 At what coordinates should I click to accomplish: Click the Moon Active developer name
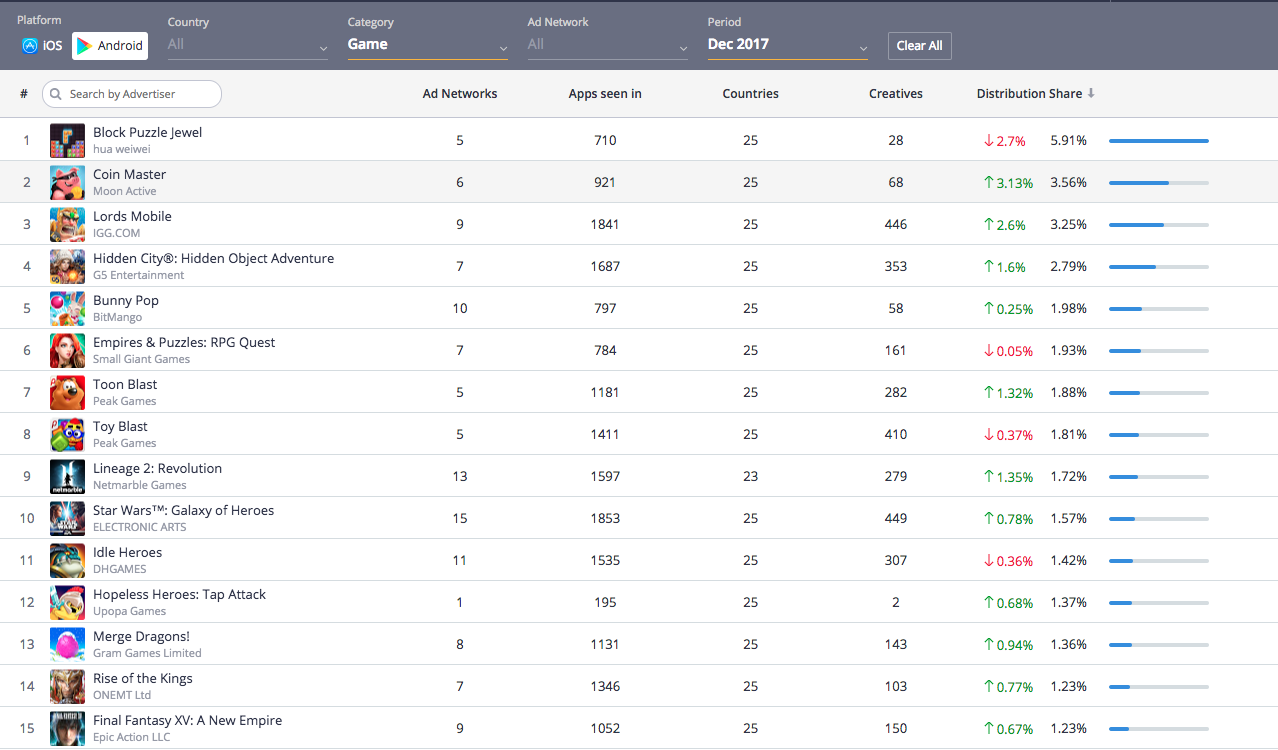125,191
